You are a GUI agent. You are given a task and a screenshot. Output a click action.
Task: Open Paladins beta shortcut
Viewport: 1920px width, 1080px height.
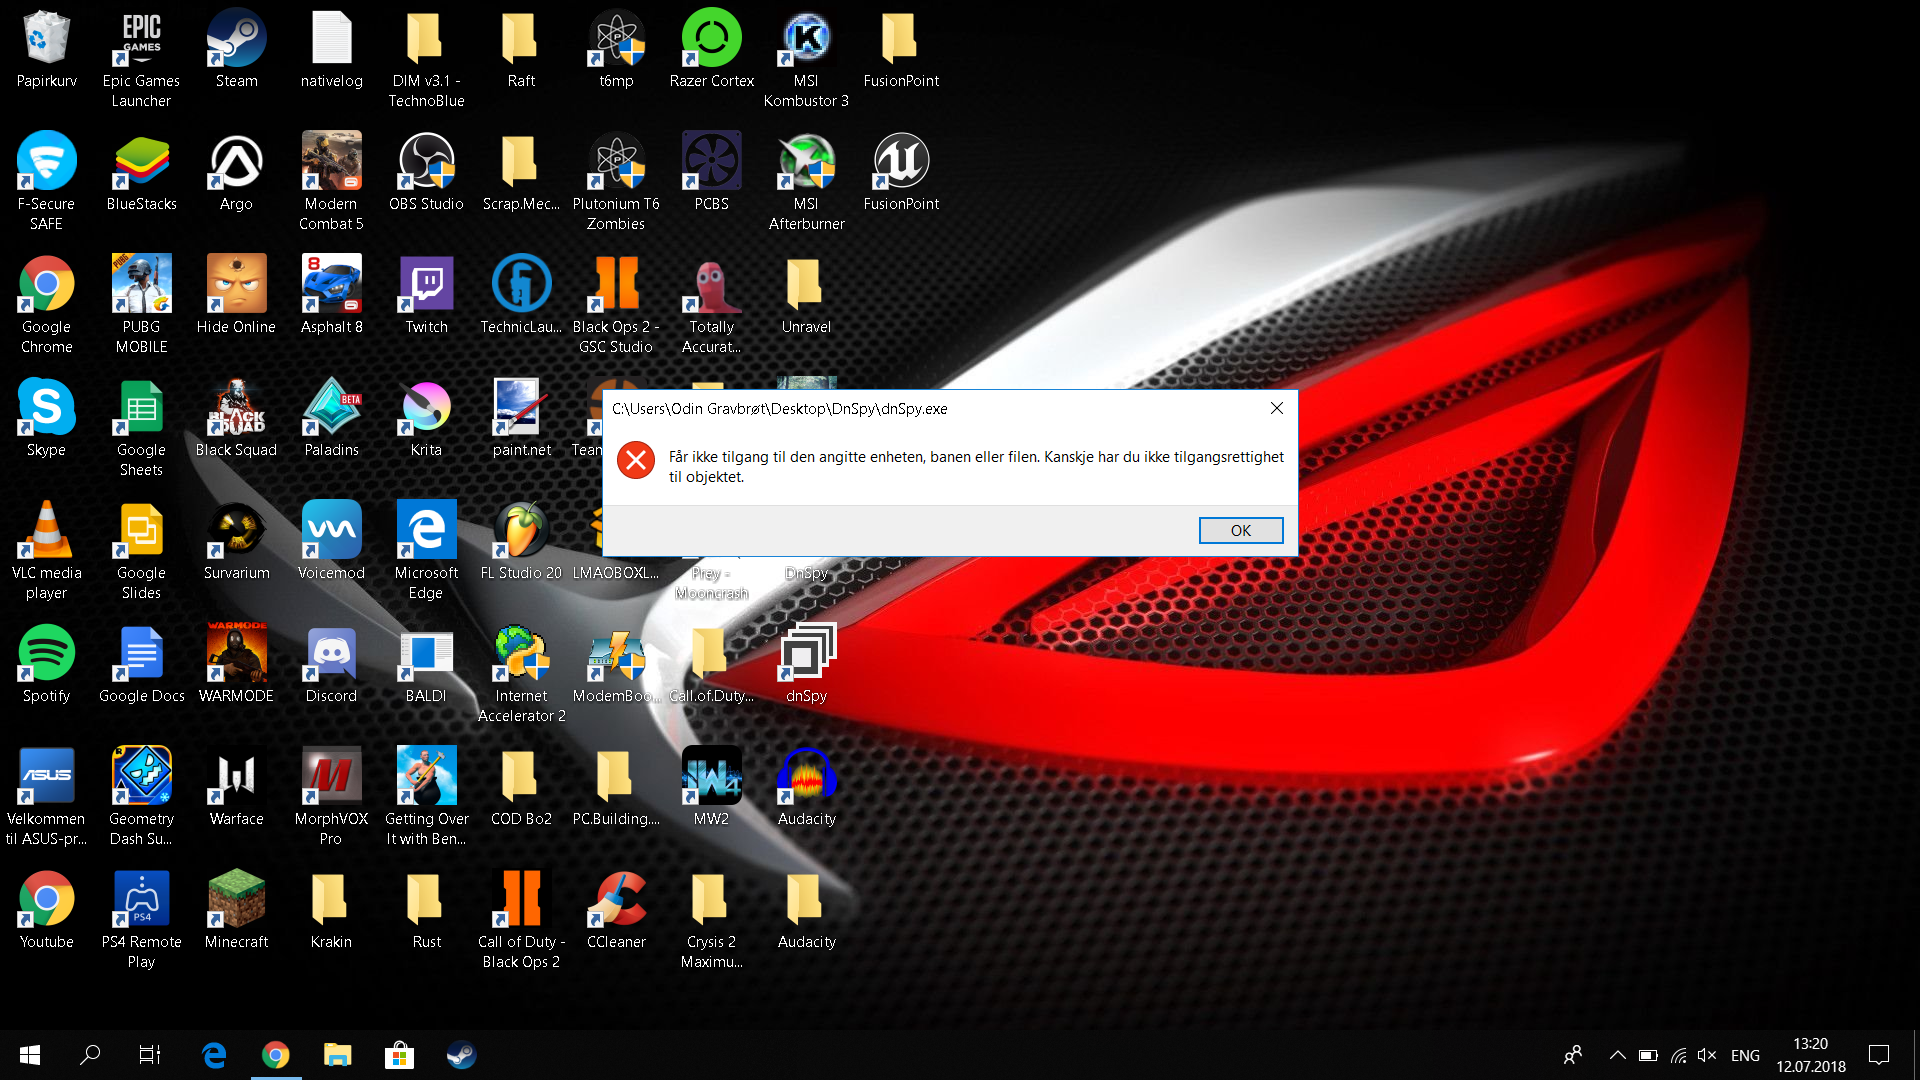331,418
